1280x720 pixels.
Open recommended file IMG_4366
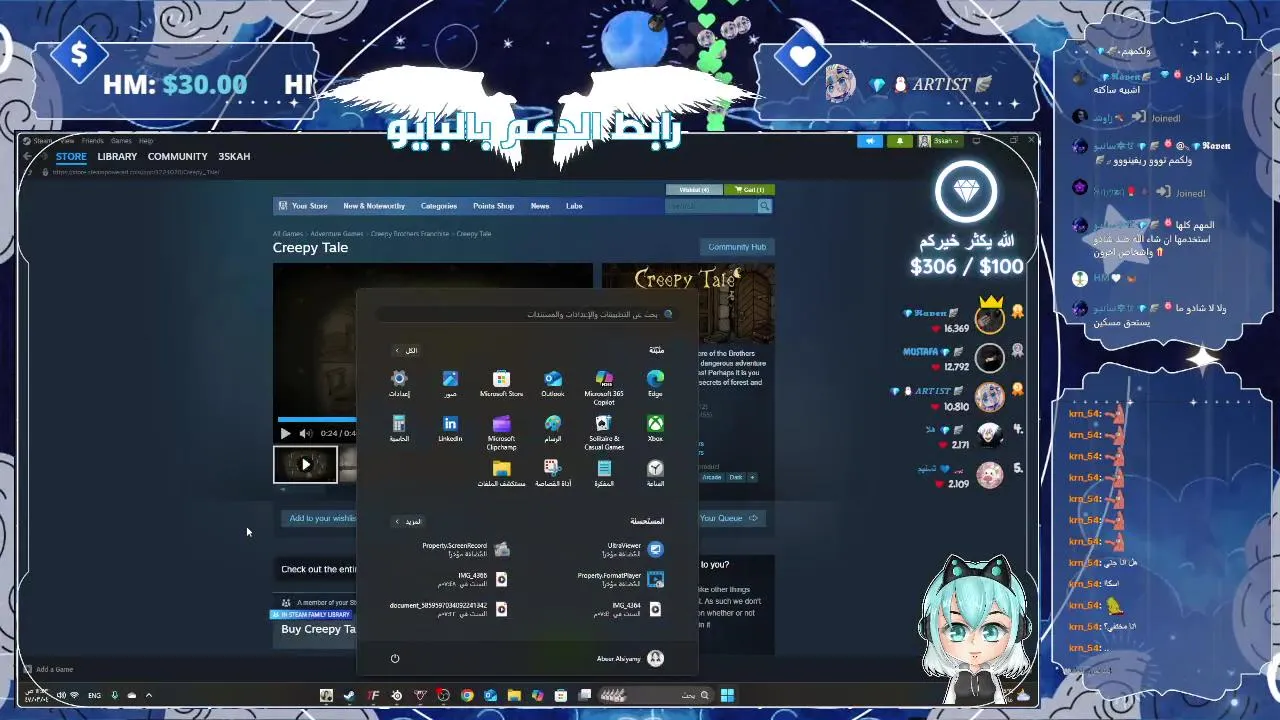[x=472, y=579]
